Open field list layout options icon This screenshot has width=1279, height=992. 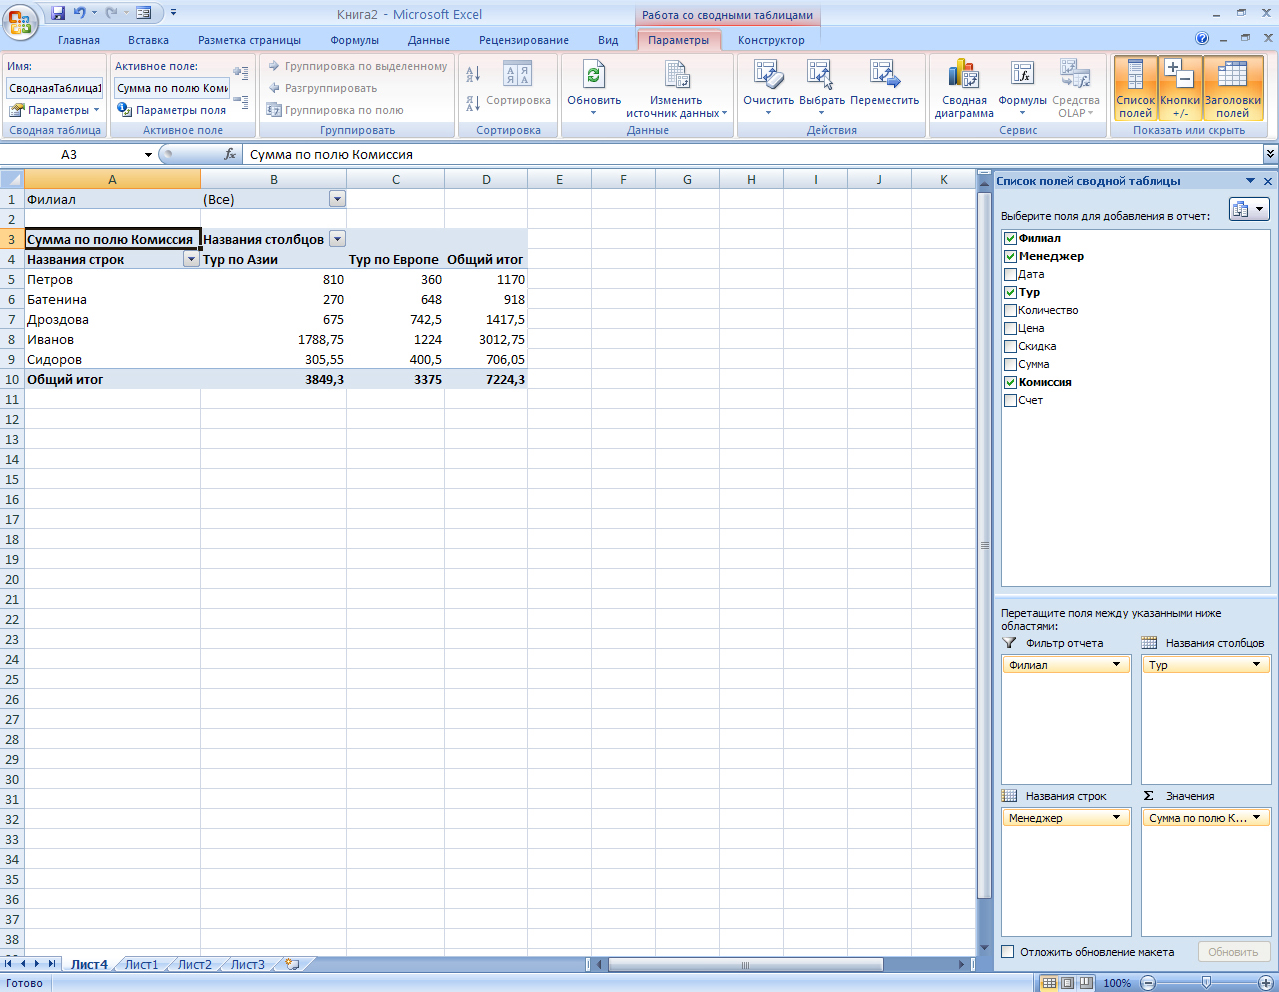(1249, 209)
